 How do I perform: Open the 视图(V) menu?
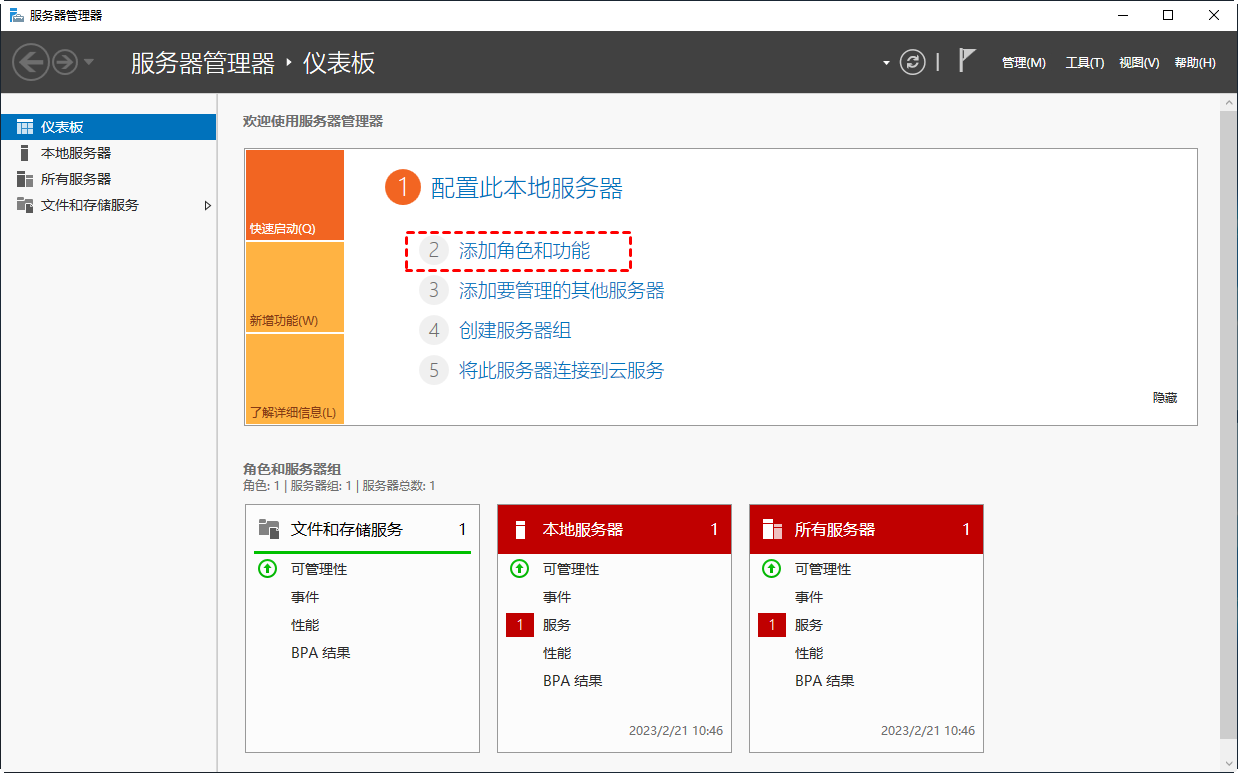pos(1139,63)
